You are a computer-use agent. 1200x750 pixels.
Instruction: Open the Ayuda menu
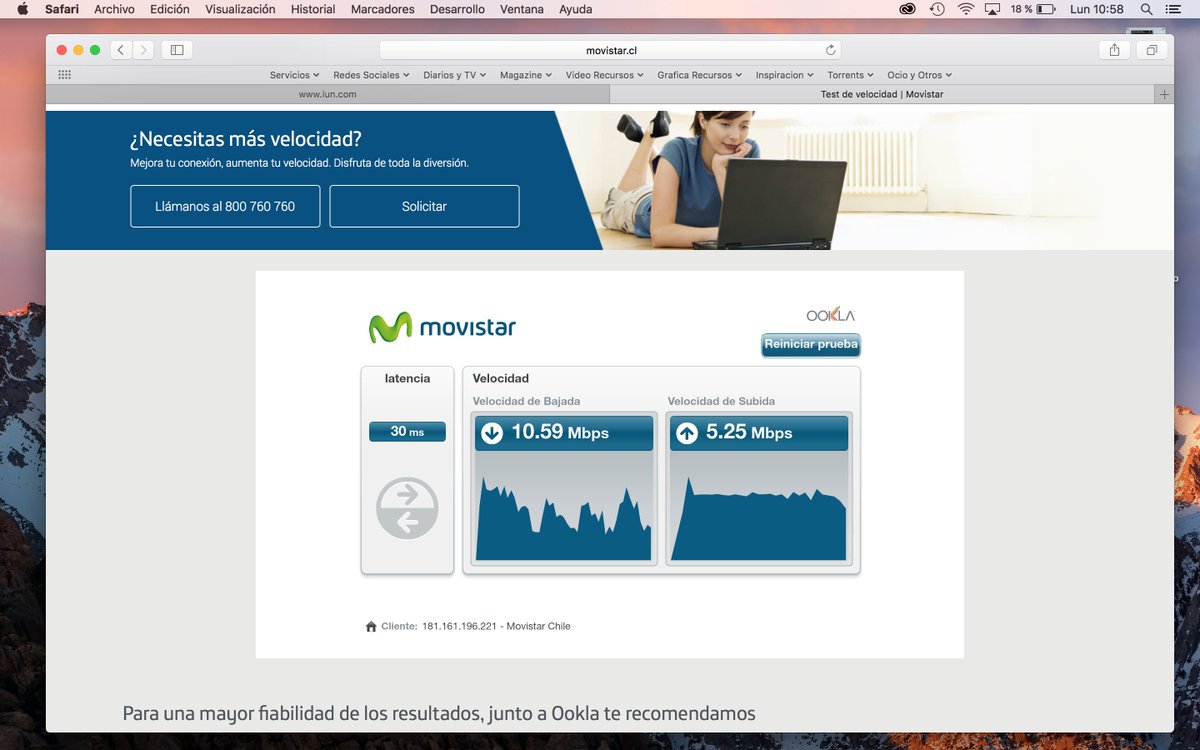pyautogui.click(x=575, y=9)
